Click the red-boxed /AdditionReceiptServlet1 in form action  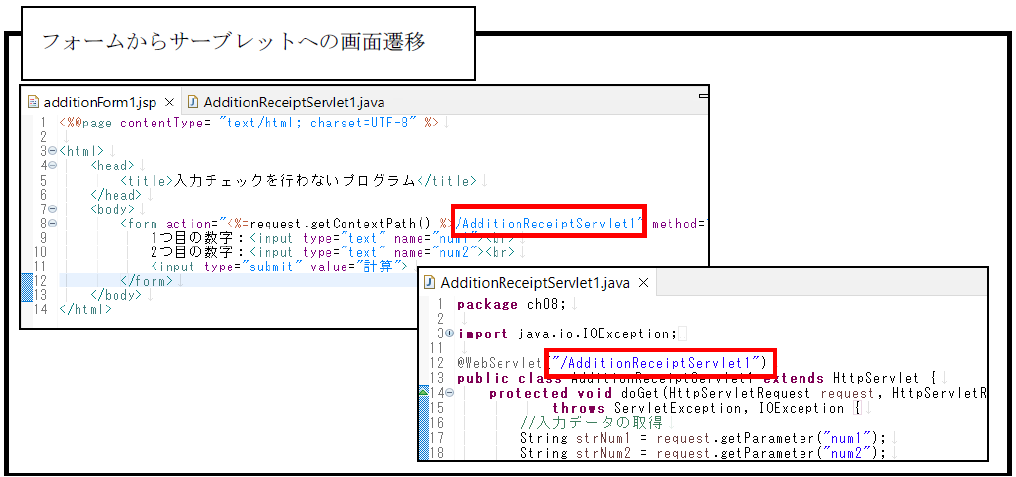pyautogui.click(x=546, y=224)
